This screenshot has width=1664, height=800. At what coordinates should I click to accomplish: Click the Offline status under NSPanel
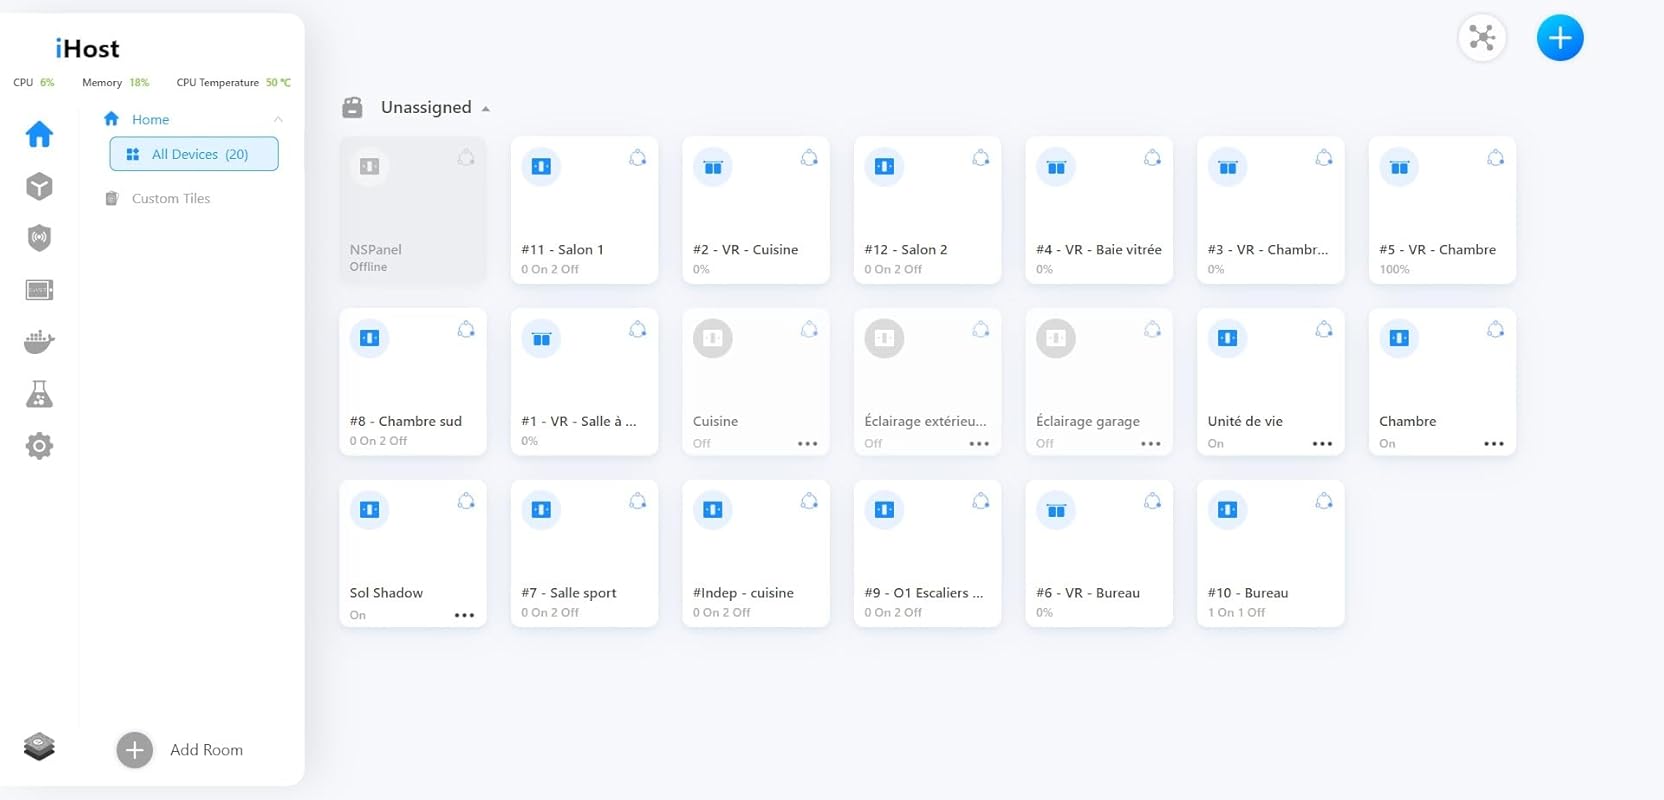click(x=368, y=267)
